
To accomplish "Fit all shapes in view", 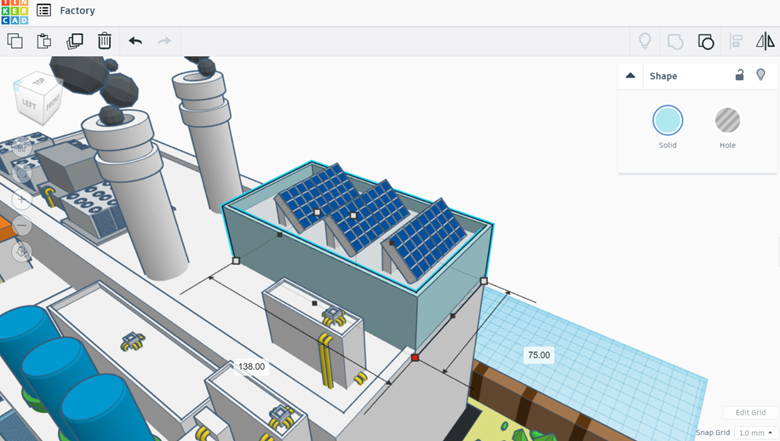I will click(21, 173).
